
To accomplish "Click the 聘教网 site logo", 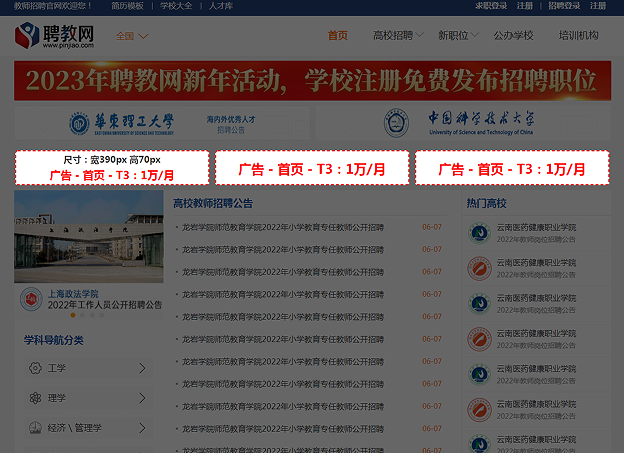I will [x=55, y=35].
